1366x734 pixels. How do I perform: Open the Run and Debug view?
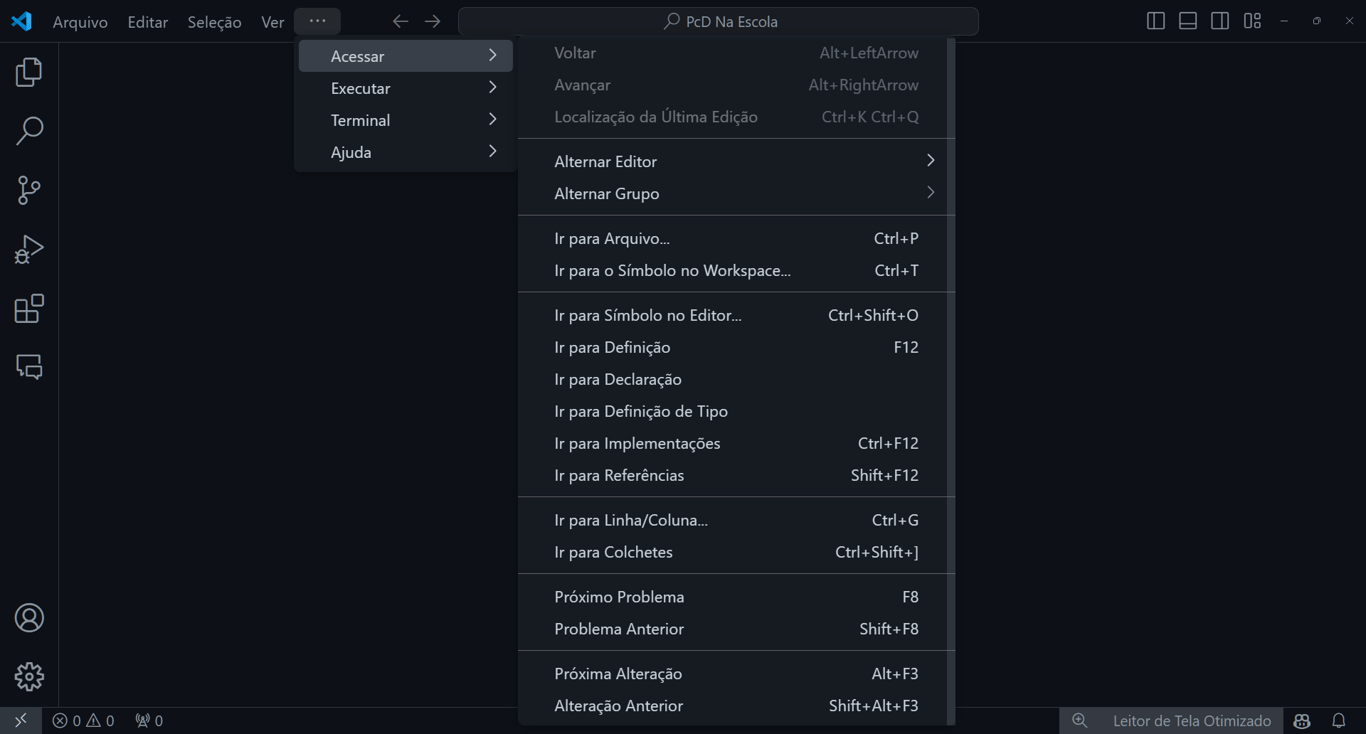point(29,249)
